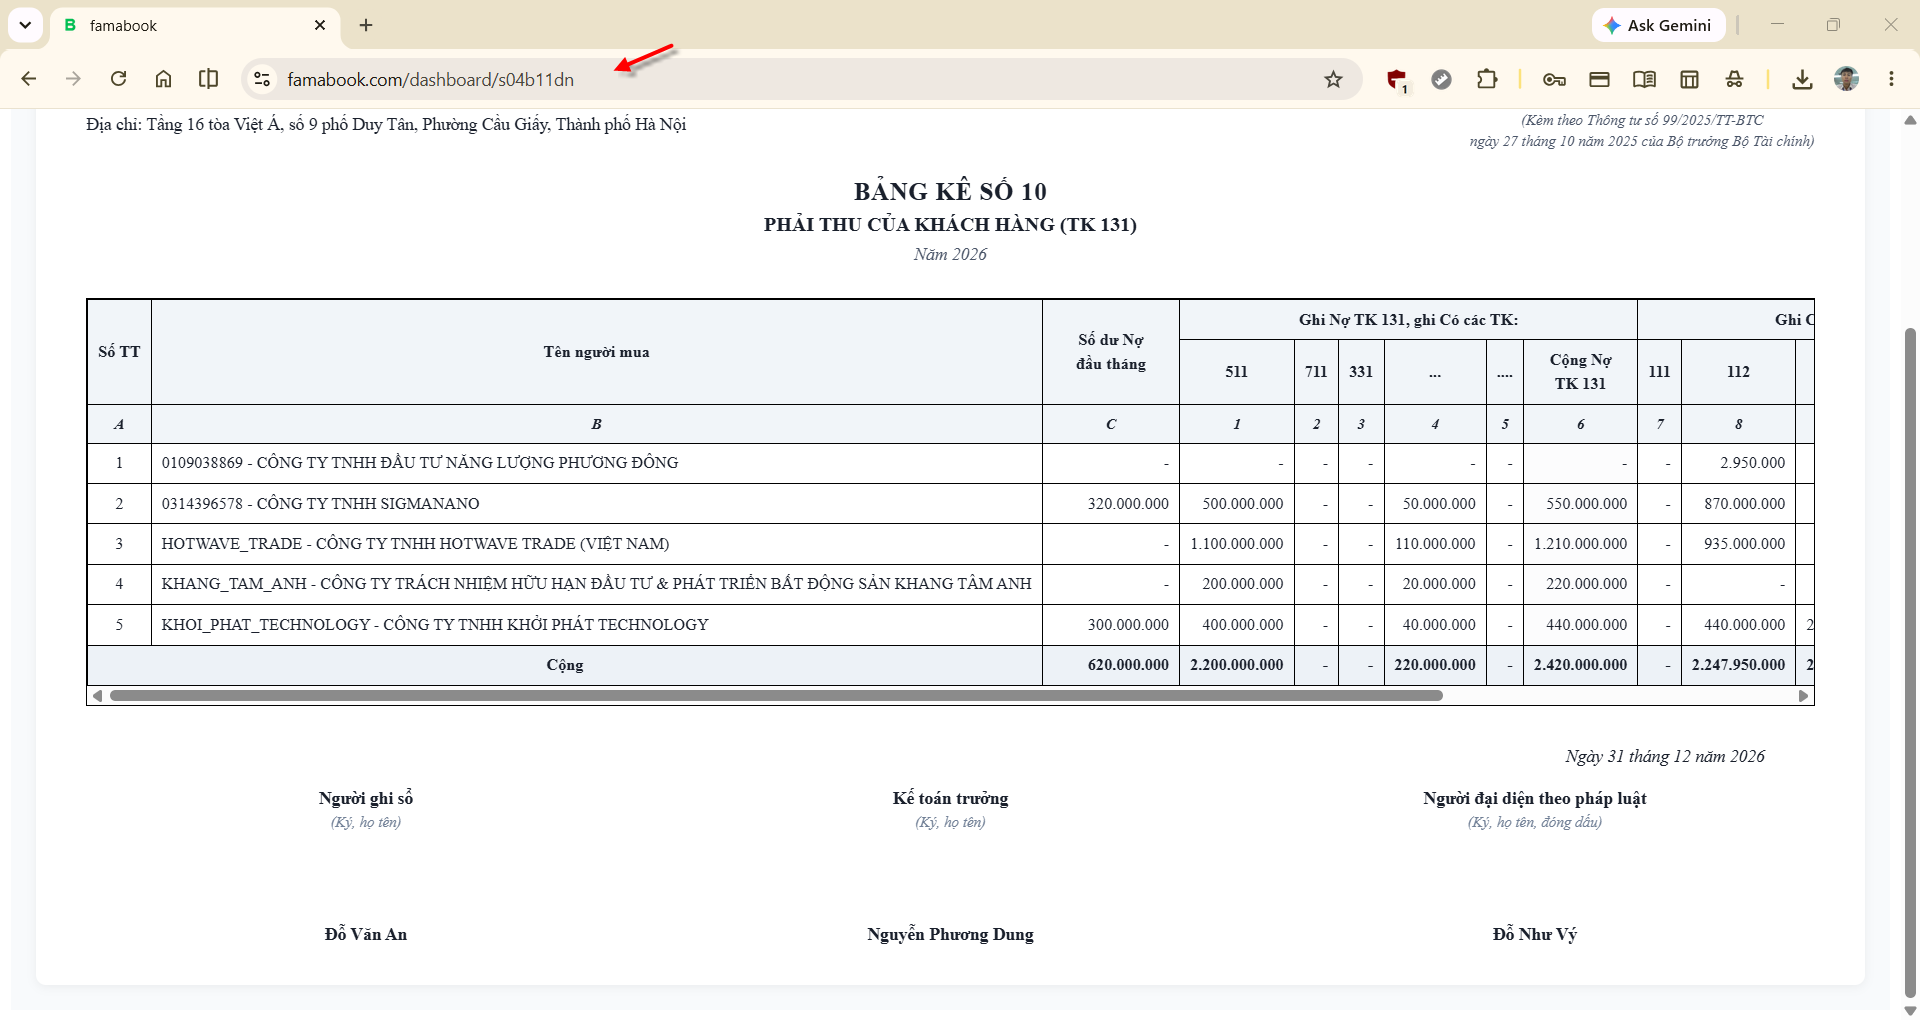Click the heading 'BẢNG KÊ SỐ 10'
Screen dimensions: 1920x1020
pyautogui.click(x=950, y=191)
